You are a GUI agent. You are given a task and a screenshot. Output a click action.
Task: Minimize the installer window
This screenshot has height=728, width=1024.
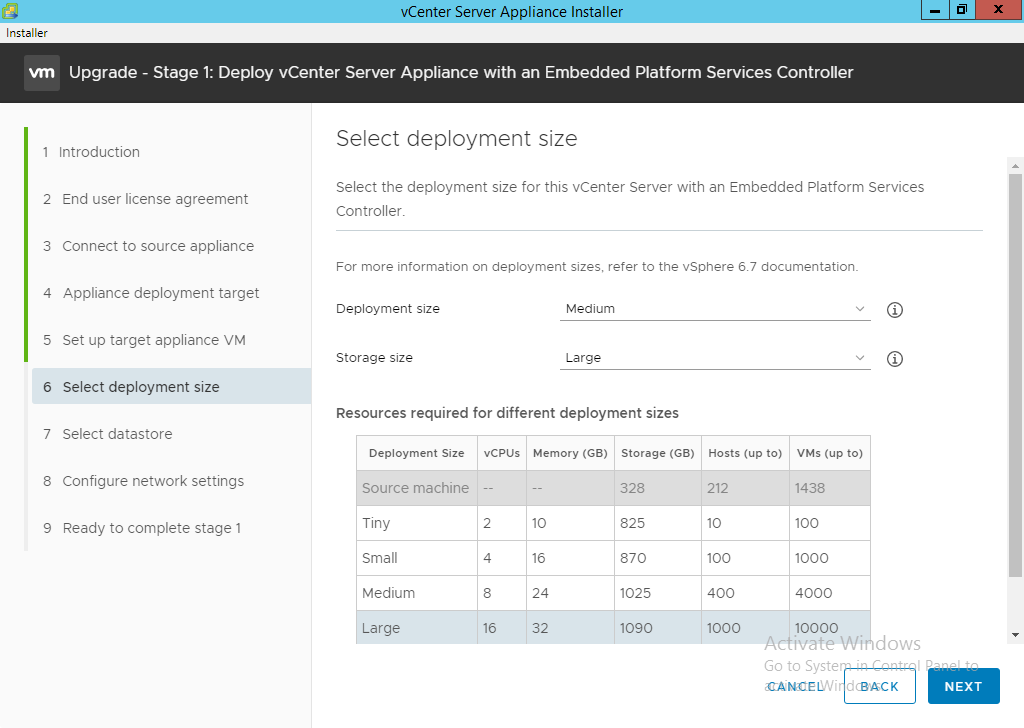[935, 10]
